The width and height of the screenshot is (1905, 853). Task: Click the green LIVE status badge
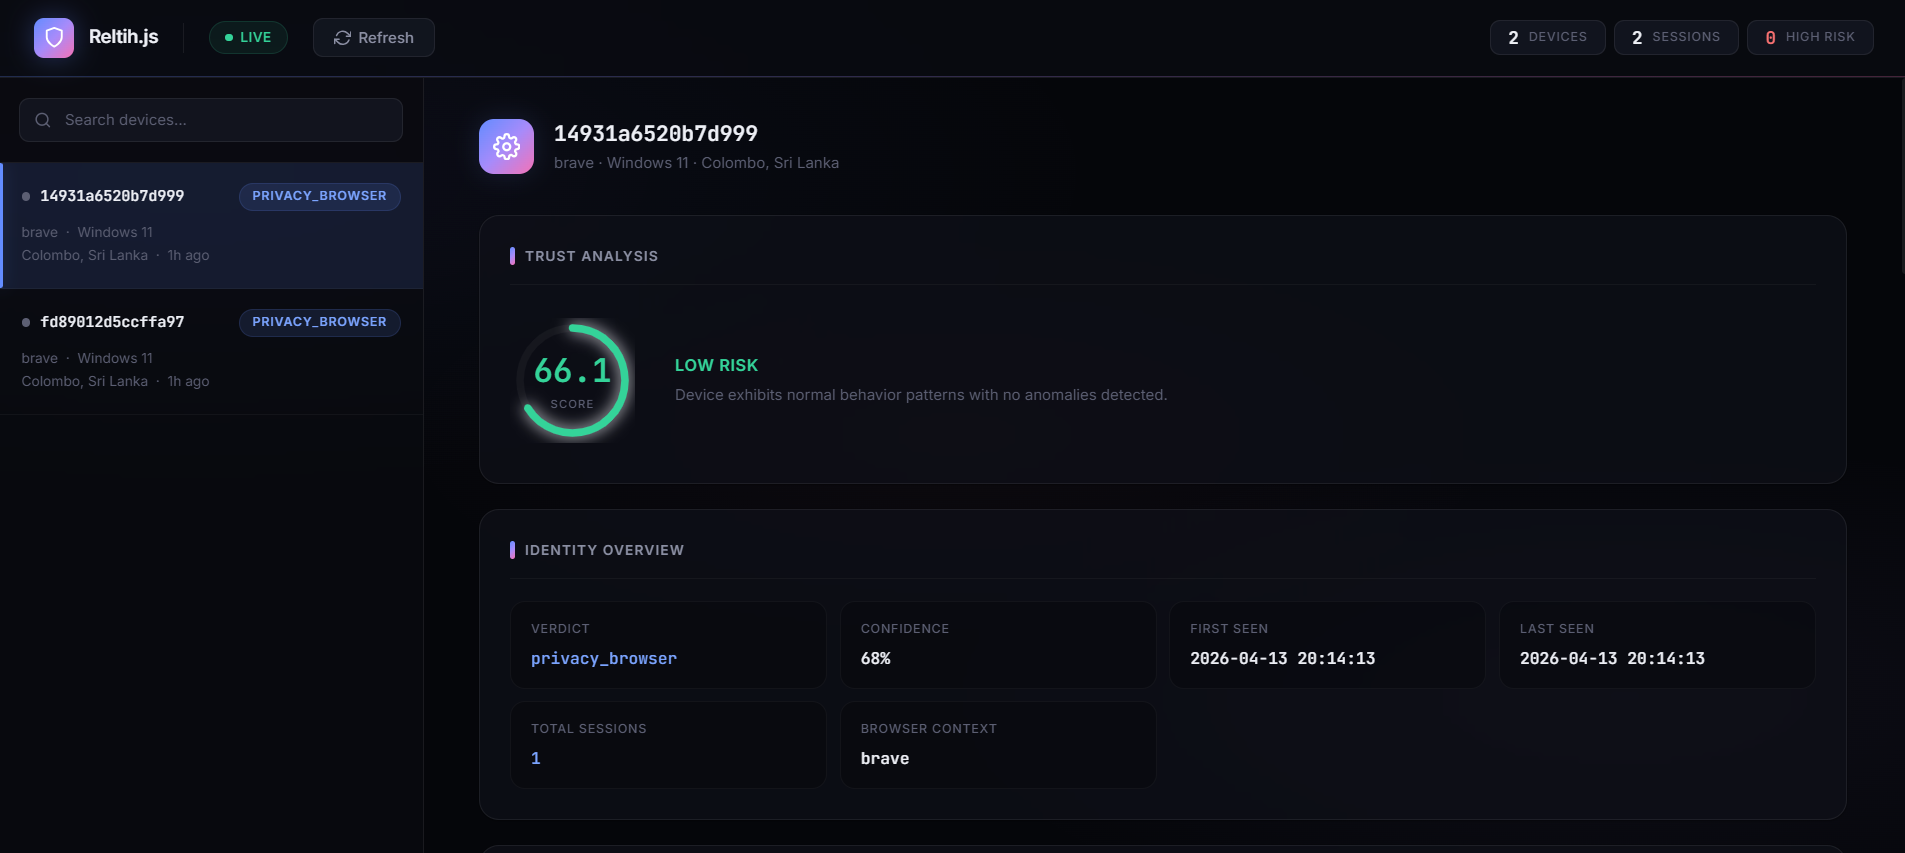(x=248, y=37)
